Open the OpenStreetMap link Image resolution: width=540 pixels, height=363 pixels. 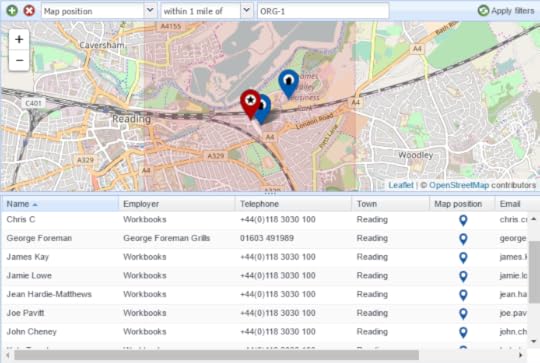[x=459, y=185]
